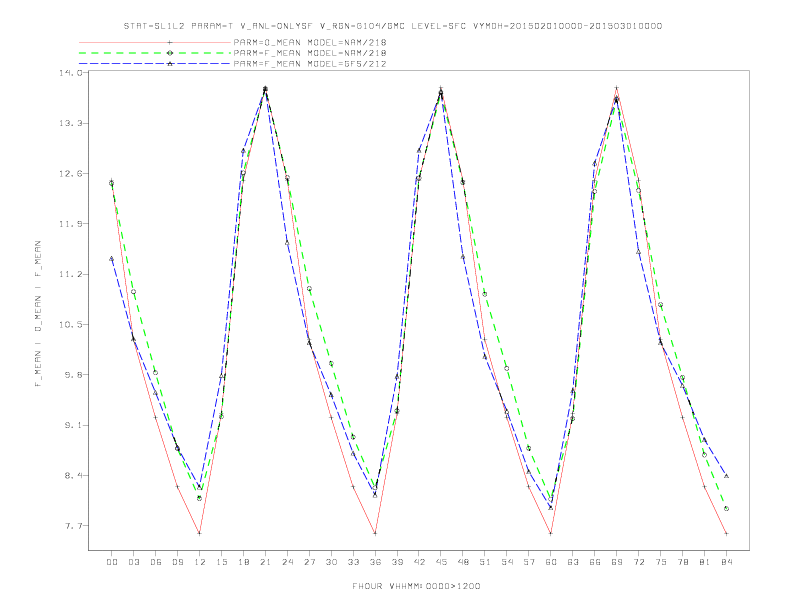The height and width of the screenshot is (612, 792).
Task: Click y-axis tick label 7.7
Action: click(73, 526)
